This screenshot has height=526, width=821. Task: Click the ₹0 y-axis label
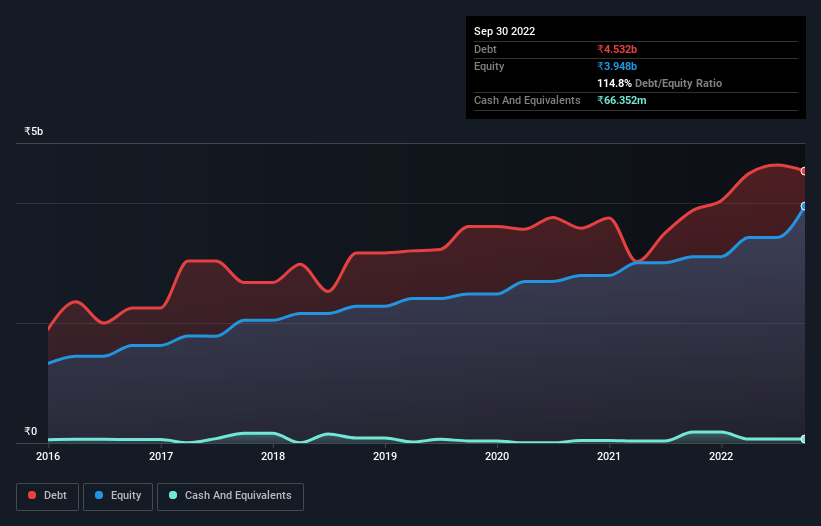pos(31,431)
